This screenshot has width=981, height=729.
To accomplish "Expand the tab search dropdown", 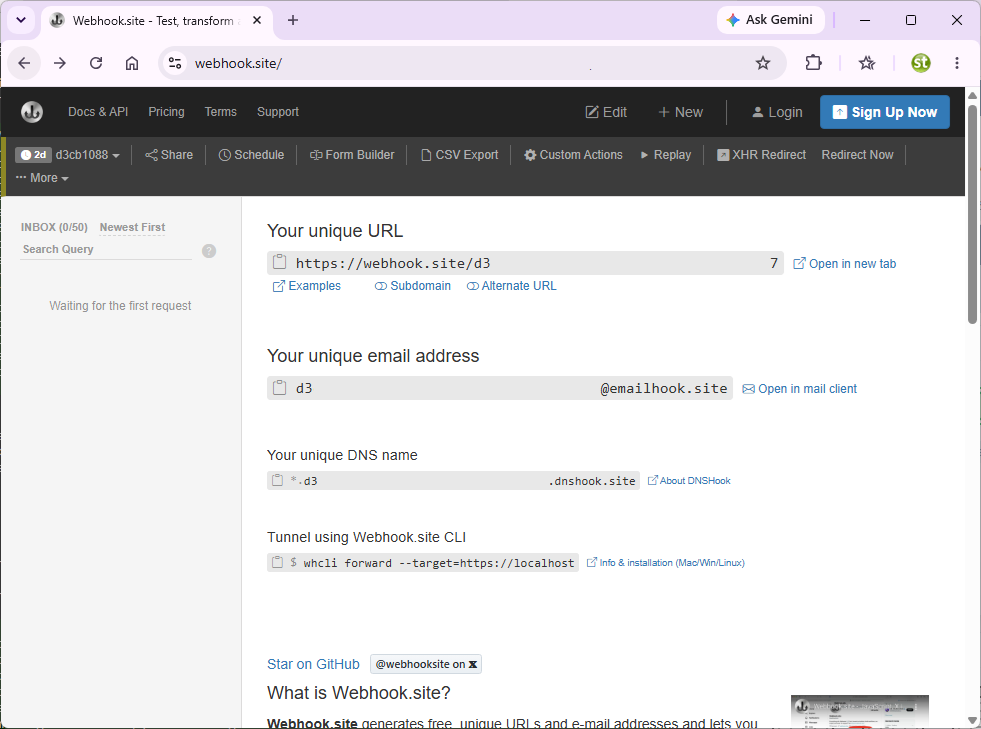I will (21, 20).
